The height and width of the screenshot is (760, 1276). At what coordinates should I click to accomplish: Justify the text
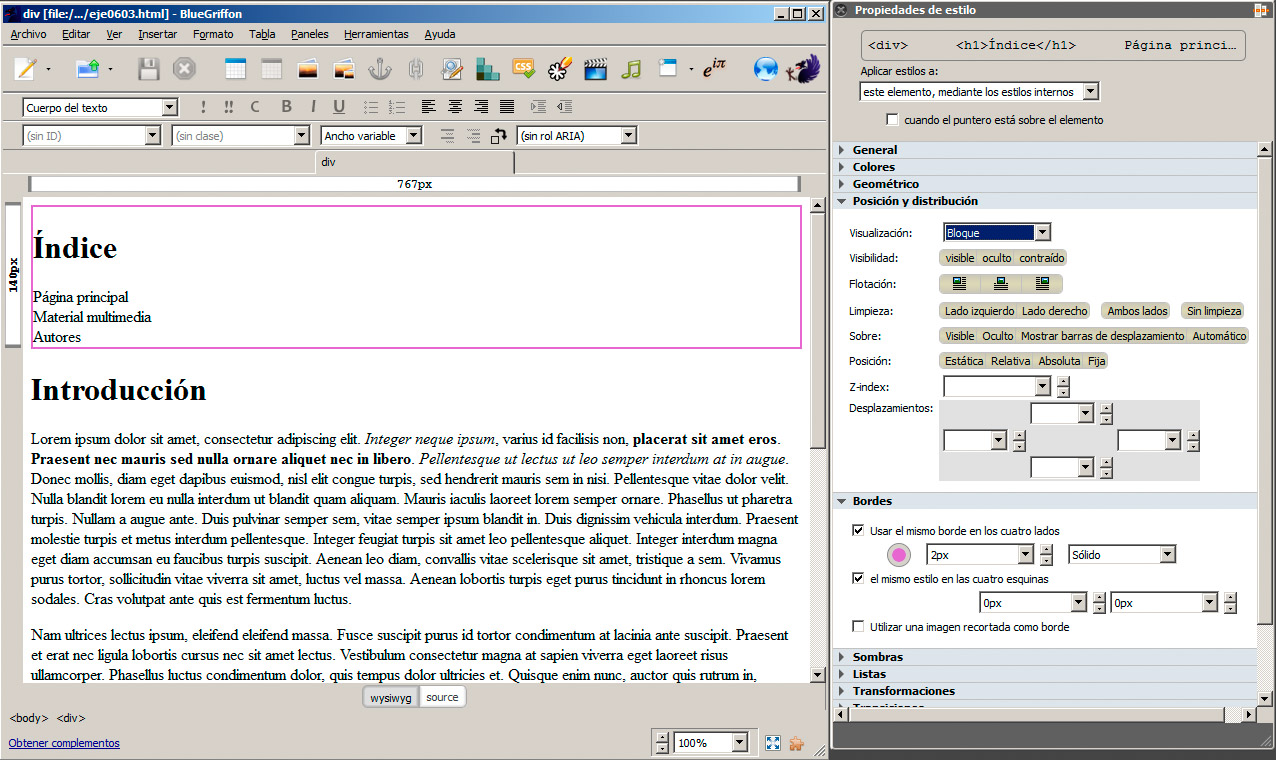click(x=507, y=107)
